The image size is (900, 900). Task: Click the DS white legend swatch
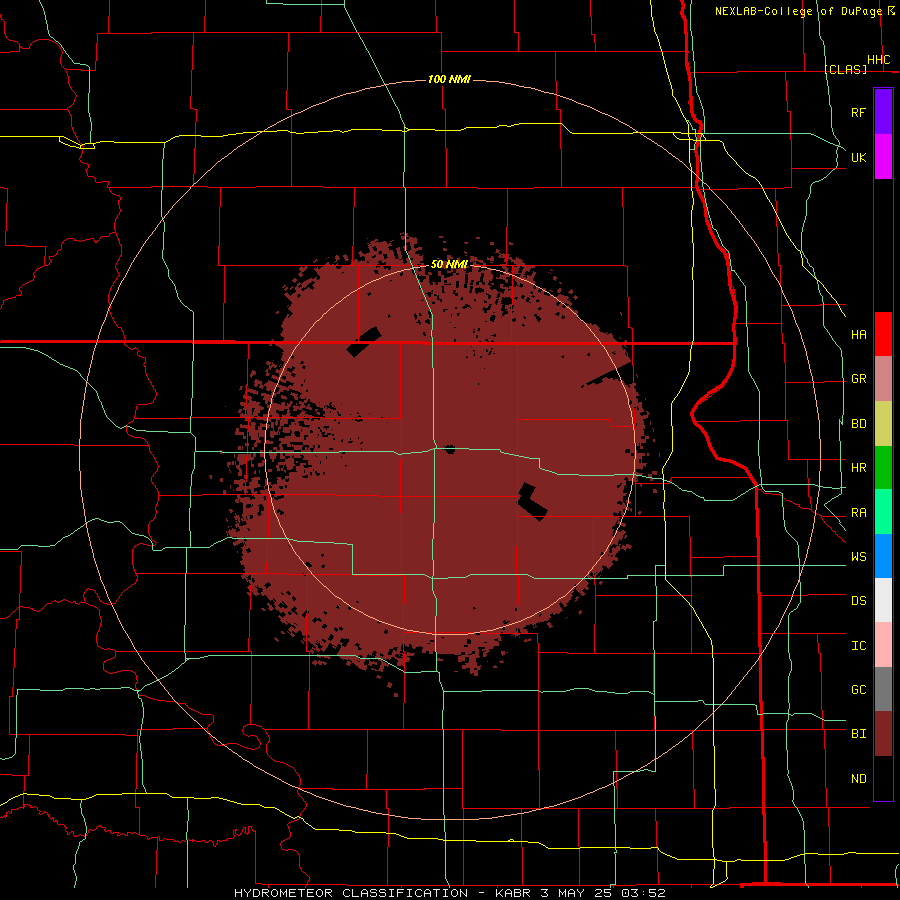(883, 600)
